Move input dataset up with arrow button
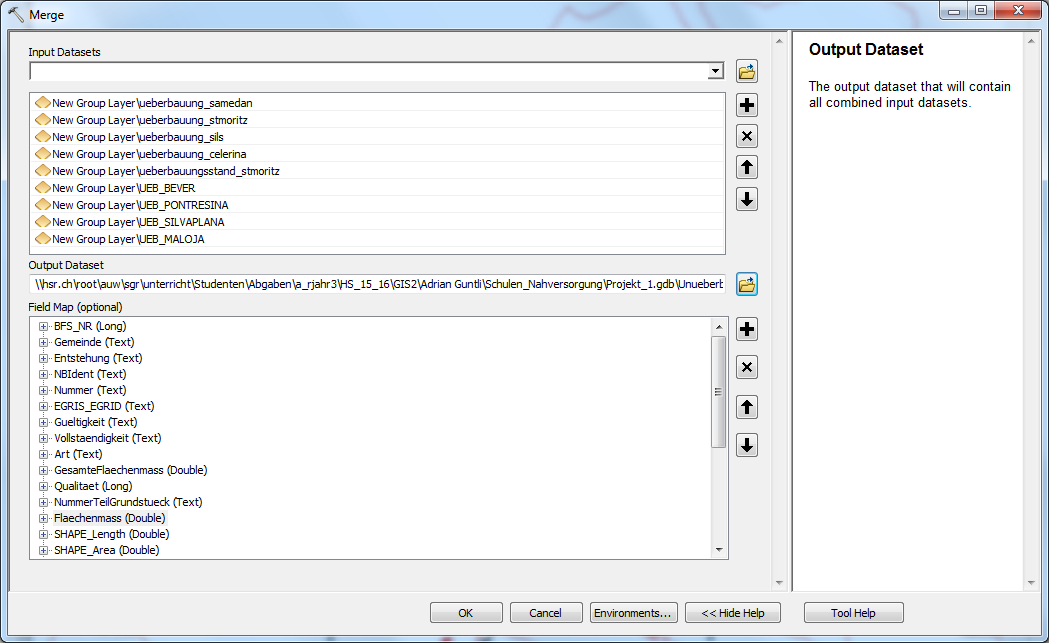The height and width of the screenshot is (643, 1049). (746, 167)
